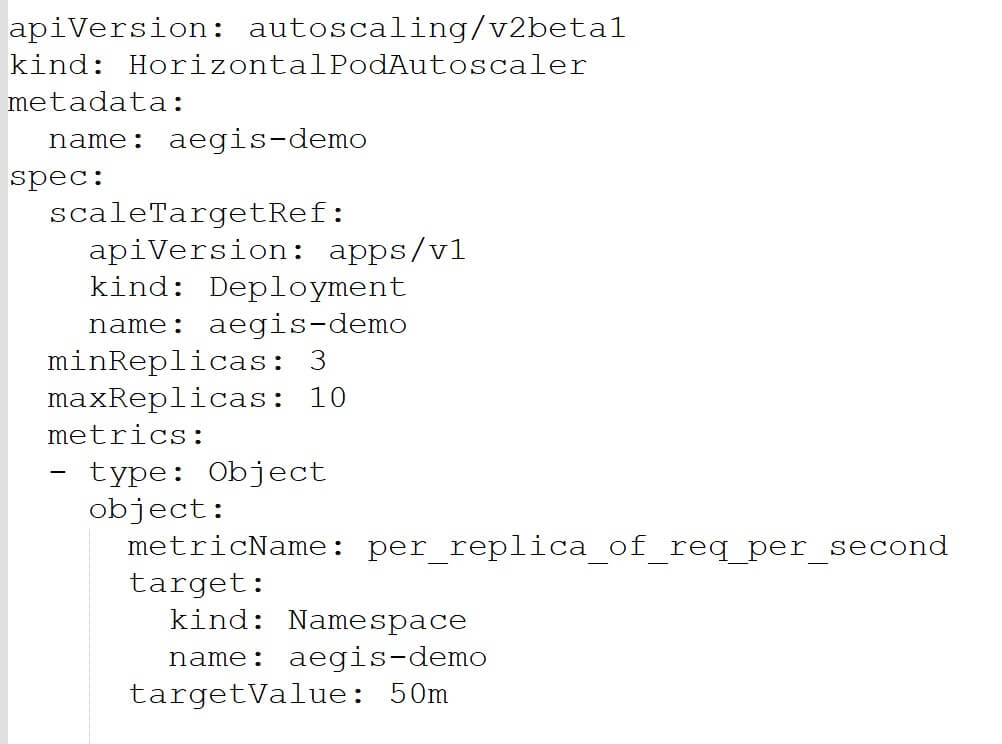The height and width of the screenshot is (744, 1002).
Task: Click aegis-demo under scaleTargetRef
Action: click(307, 324)
